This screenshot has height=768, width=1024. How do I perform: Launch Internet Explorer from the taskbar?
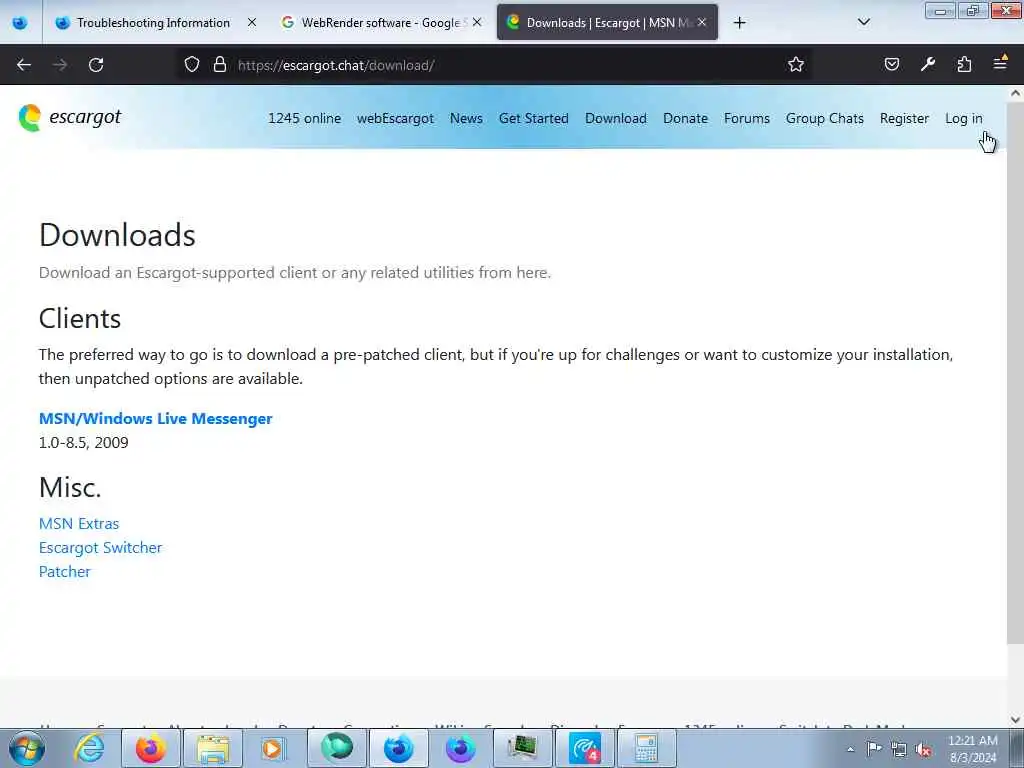(89, 748)
